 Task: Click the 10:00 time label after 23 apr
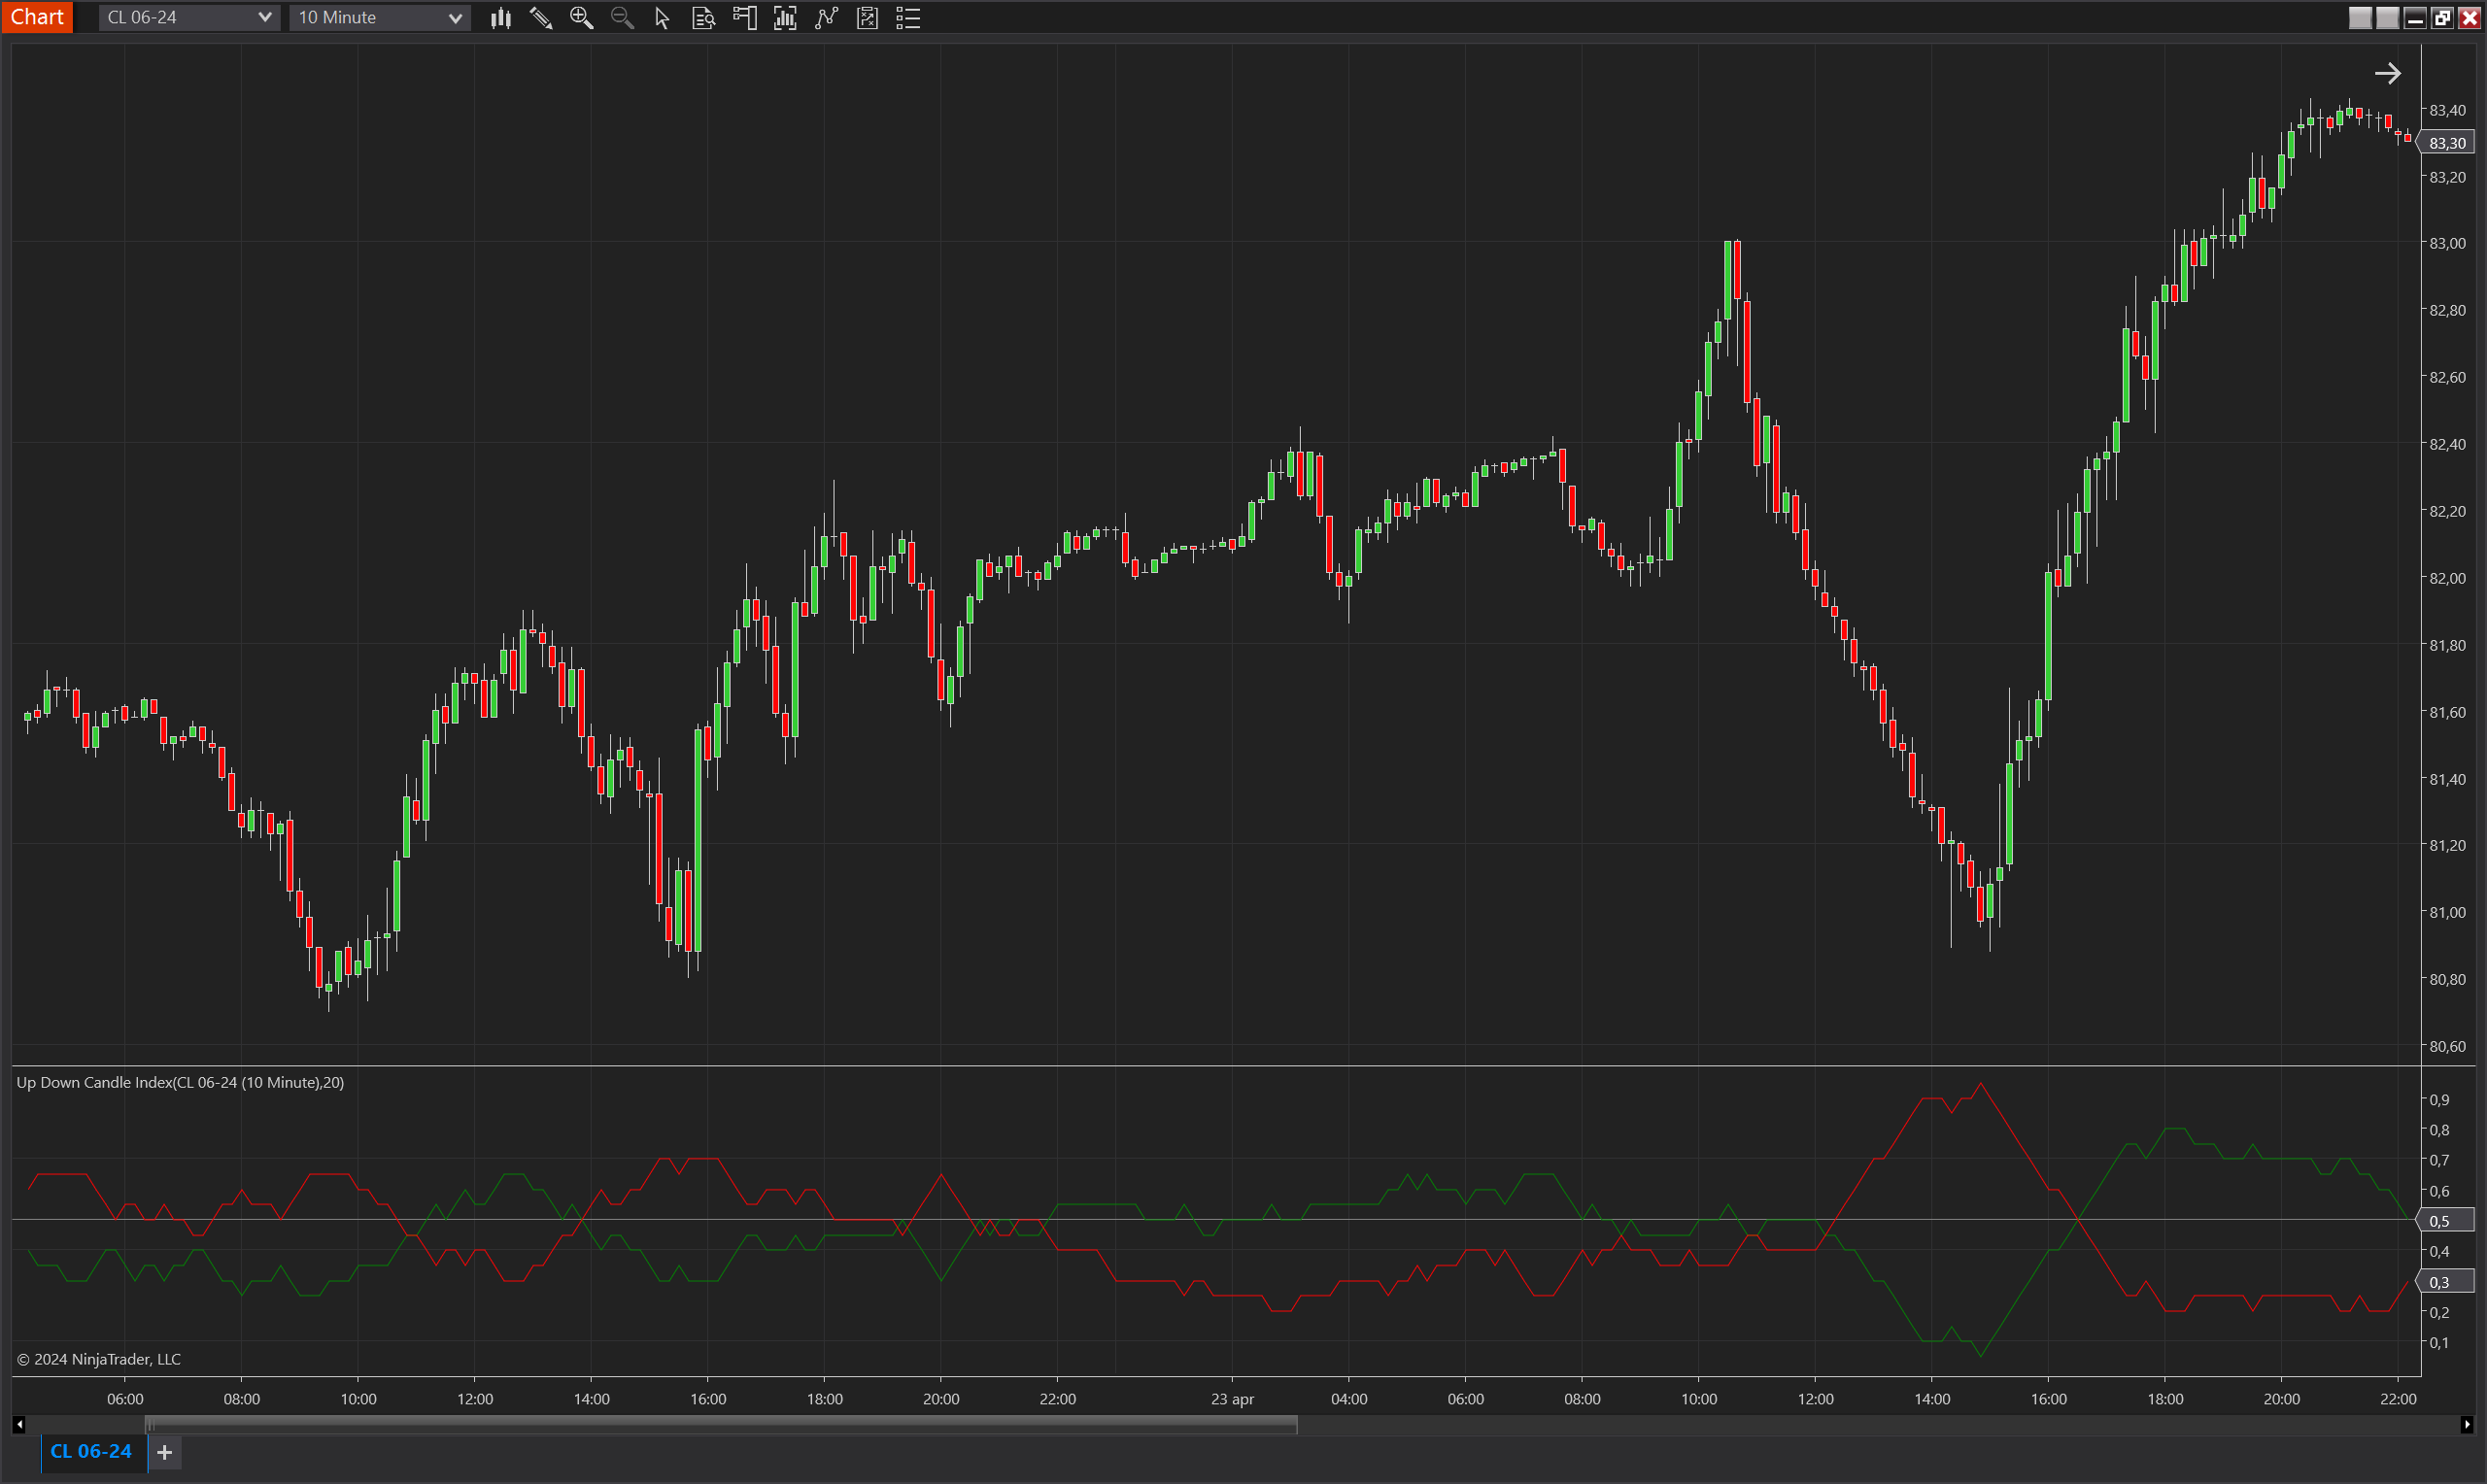pyautogui.click(x=1699, y=1399)
